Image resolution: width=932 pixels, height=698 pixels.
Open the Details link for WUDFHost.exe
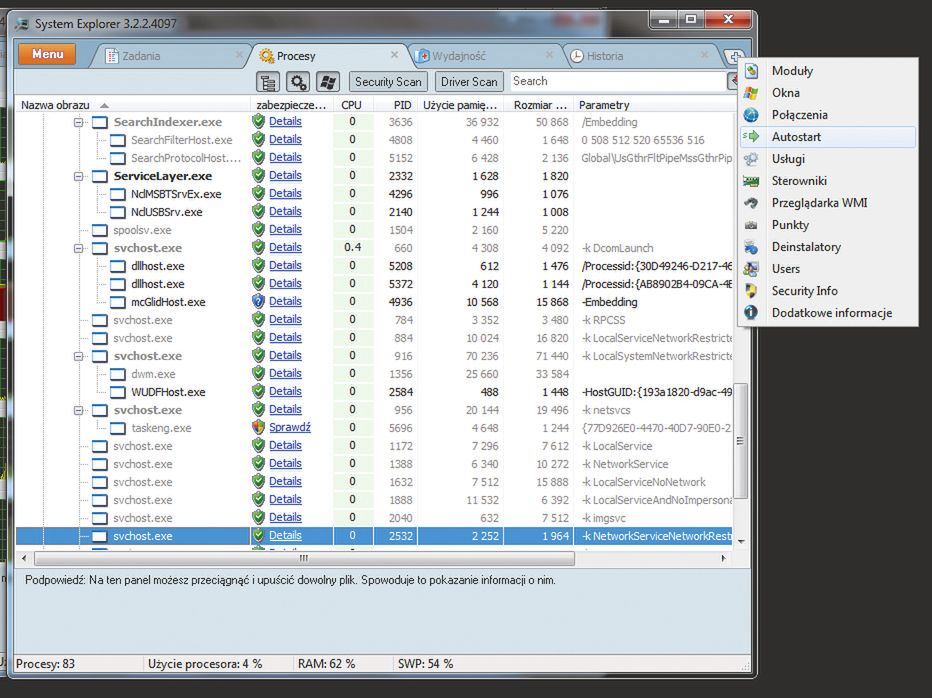285,391
